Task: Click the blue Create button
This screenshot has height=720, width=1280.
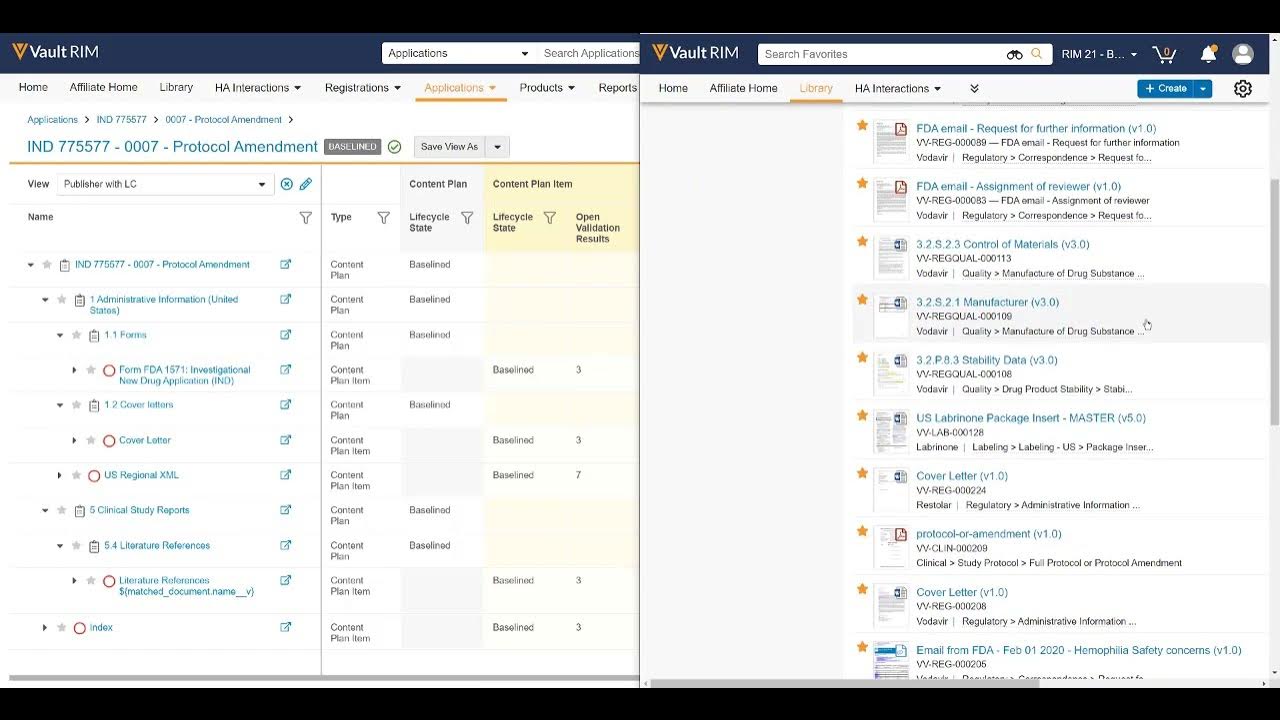Action: click(x=1166, y=88)
